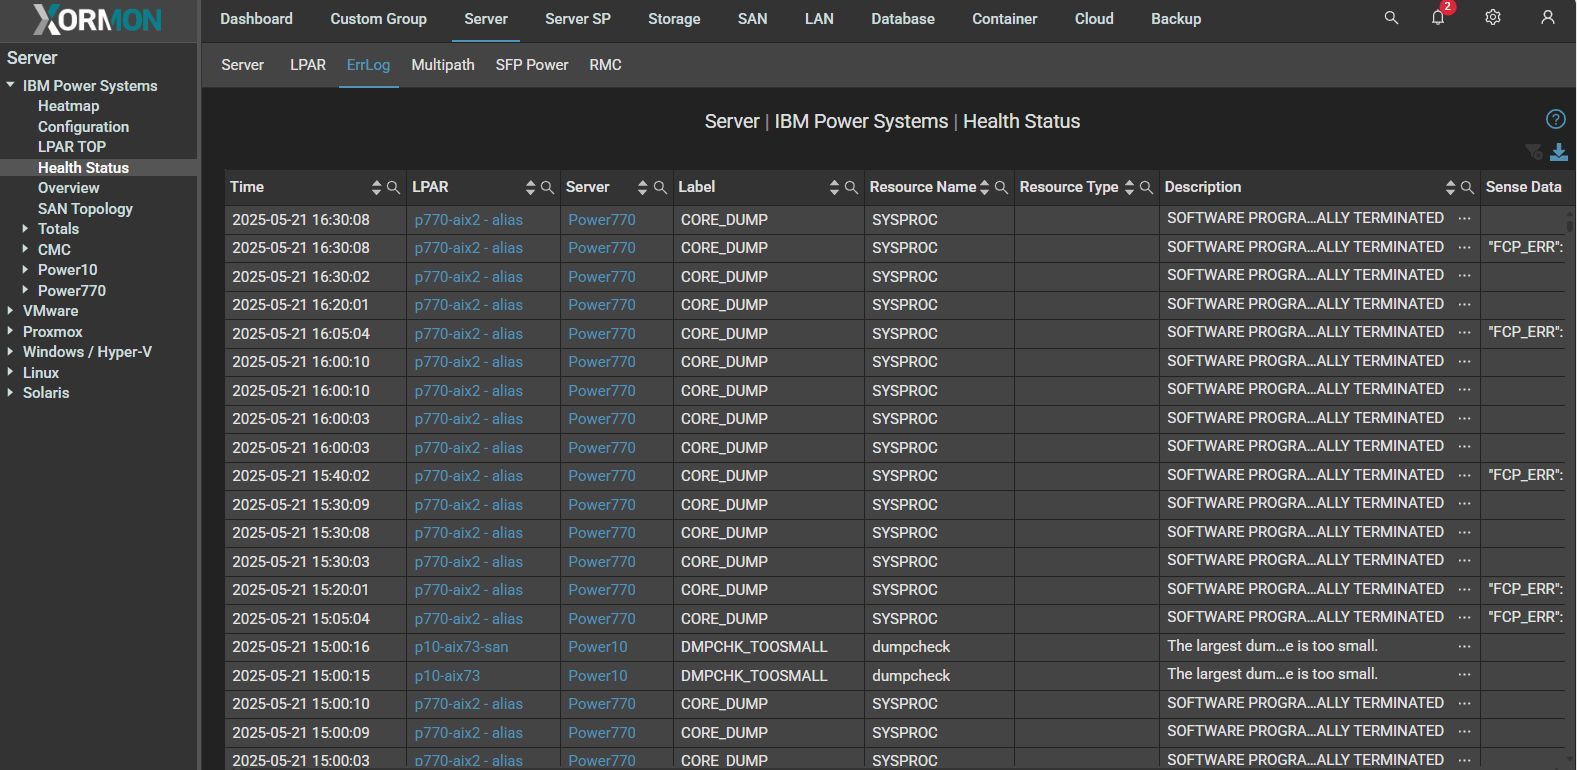Screen dimensions: 1577x770
Task: Expand description ellipsis for 16:20:01 row
Action: click(1465, 304)
